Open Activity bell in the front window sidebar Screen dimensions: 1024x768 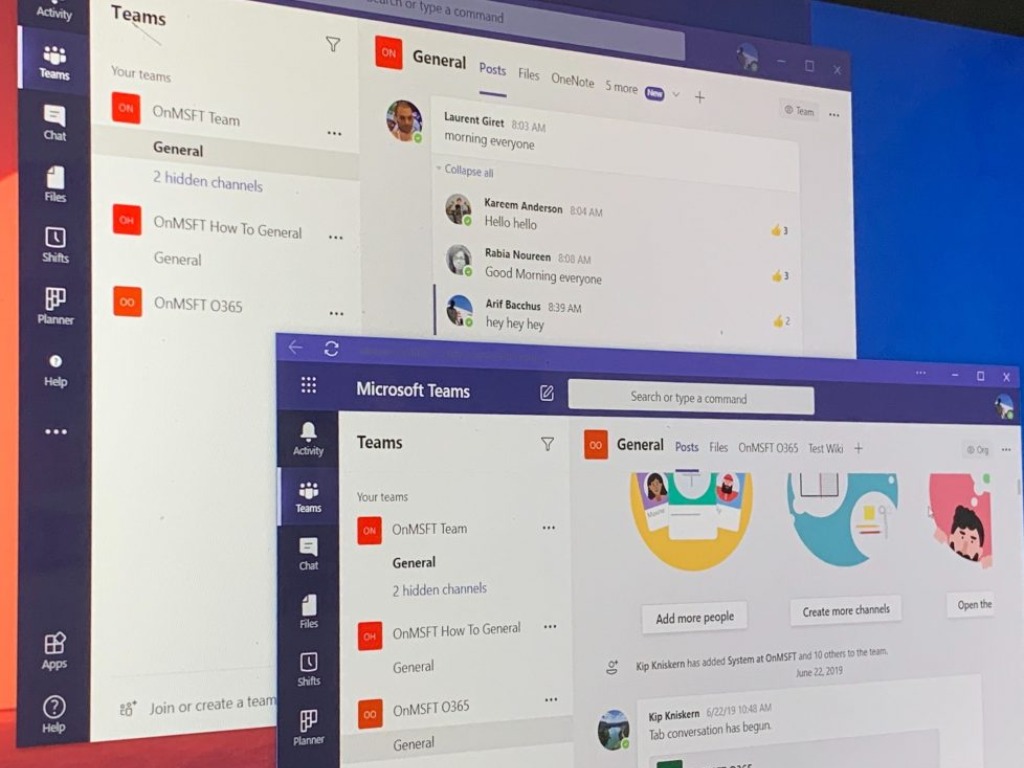pyautogui.click(x=308, y=438)
